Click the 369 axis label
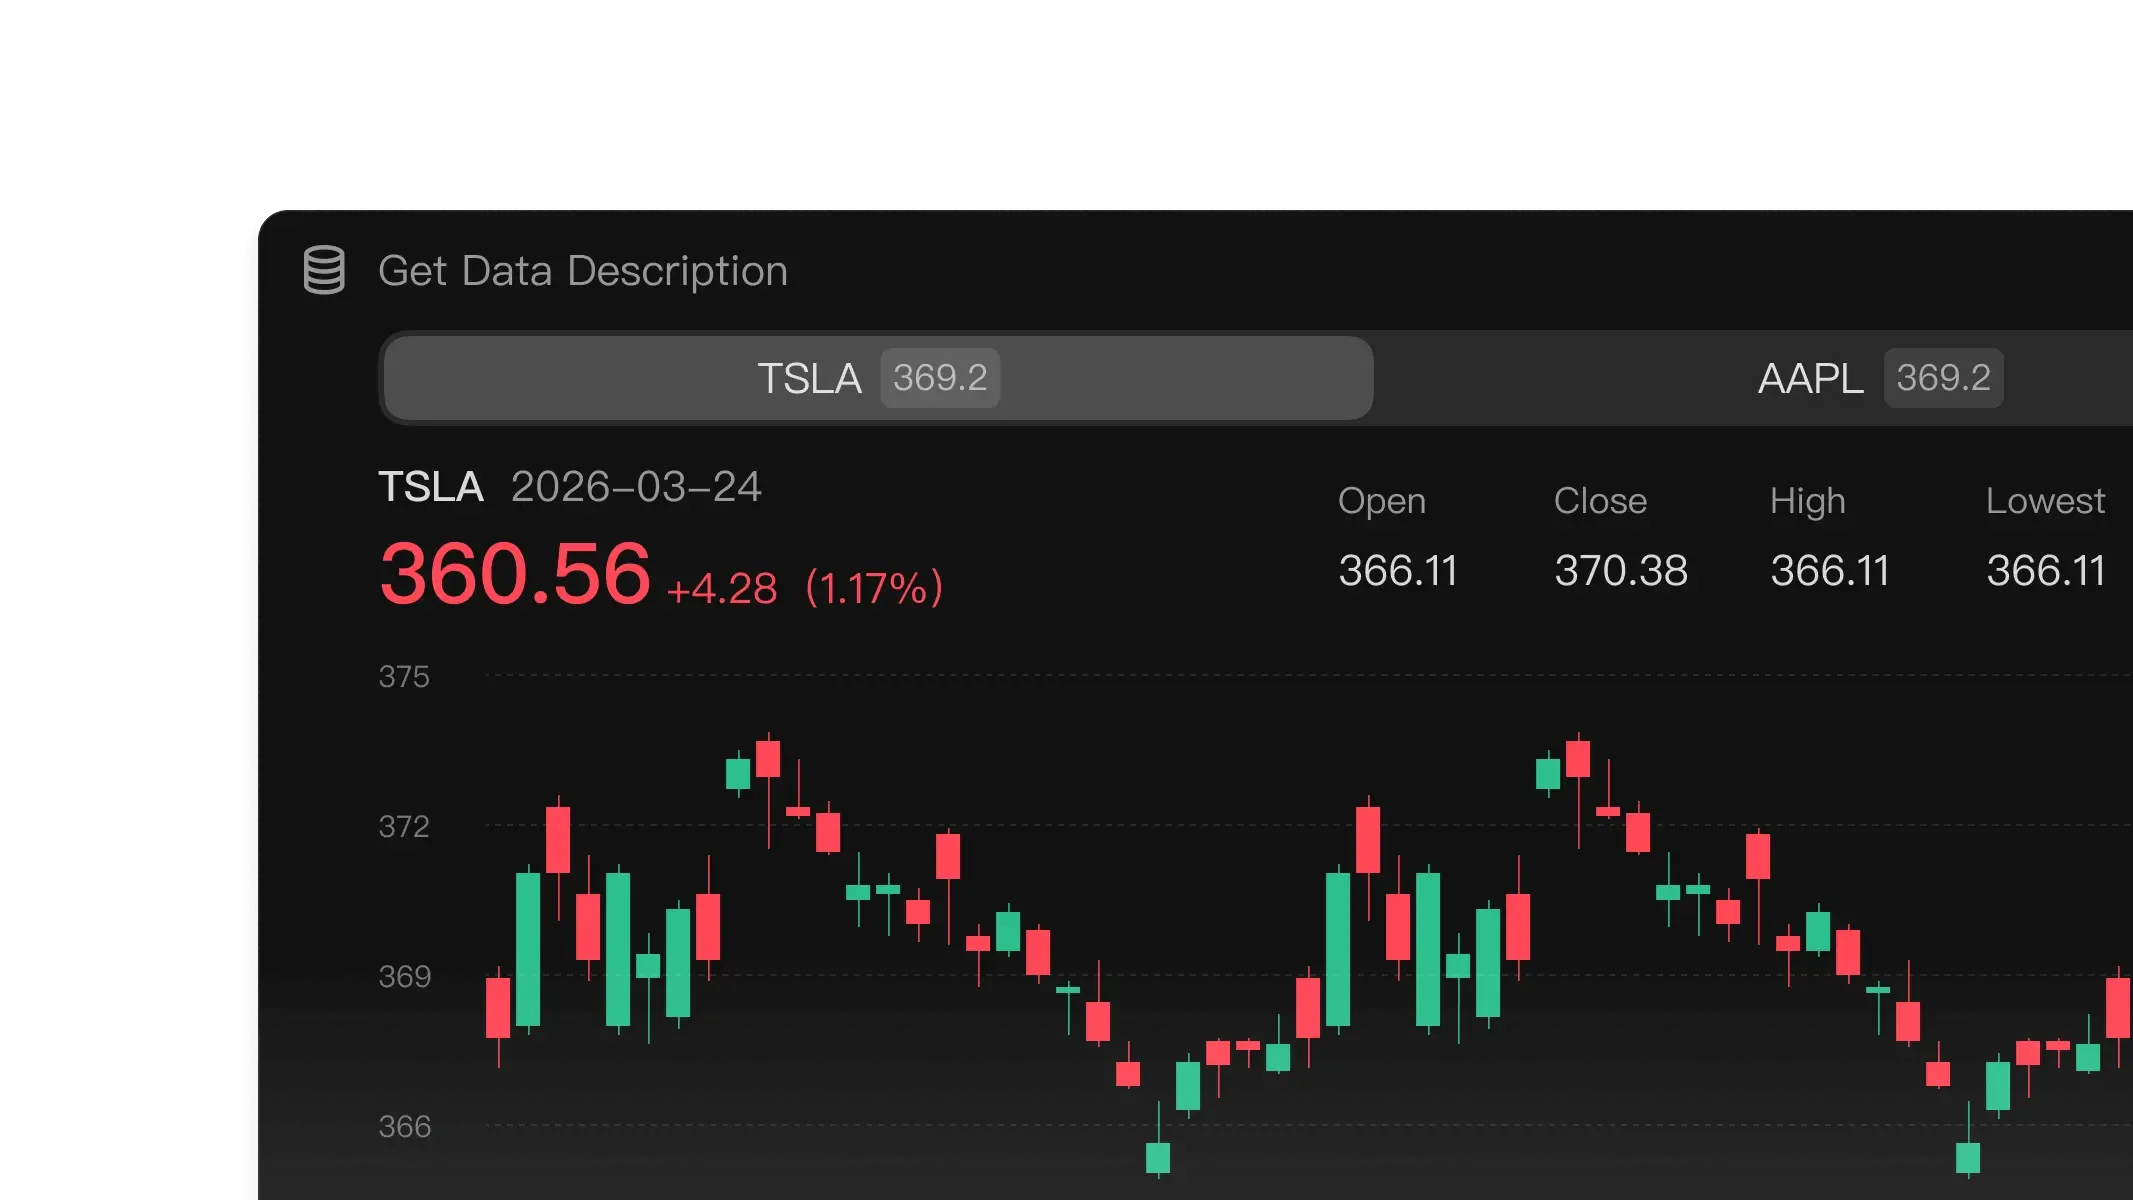This screenshot has width=2133, height=1200. click(404, 977)
